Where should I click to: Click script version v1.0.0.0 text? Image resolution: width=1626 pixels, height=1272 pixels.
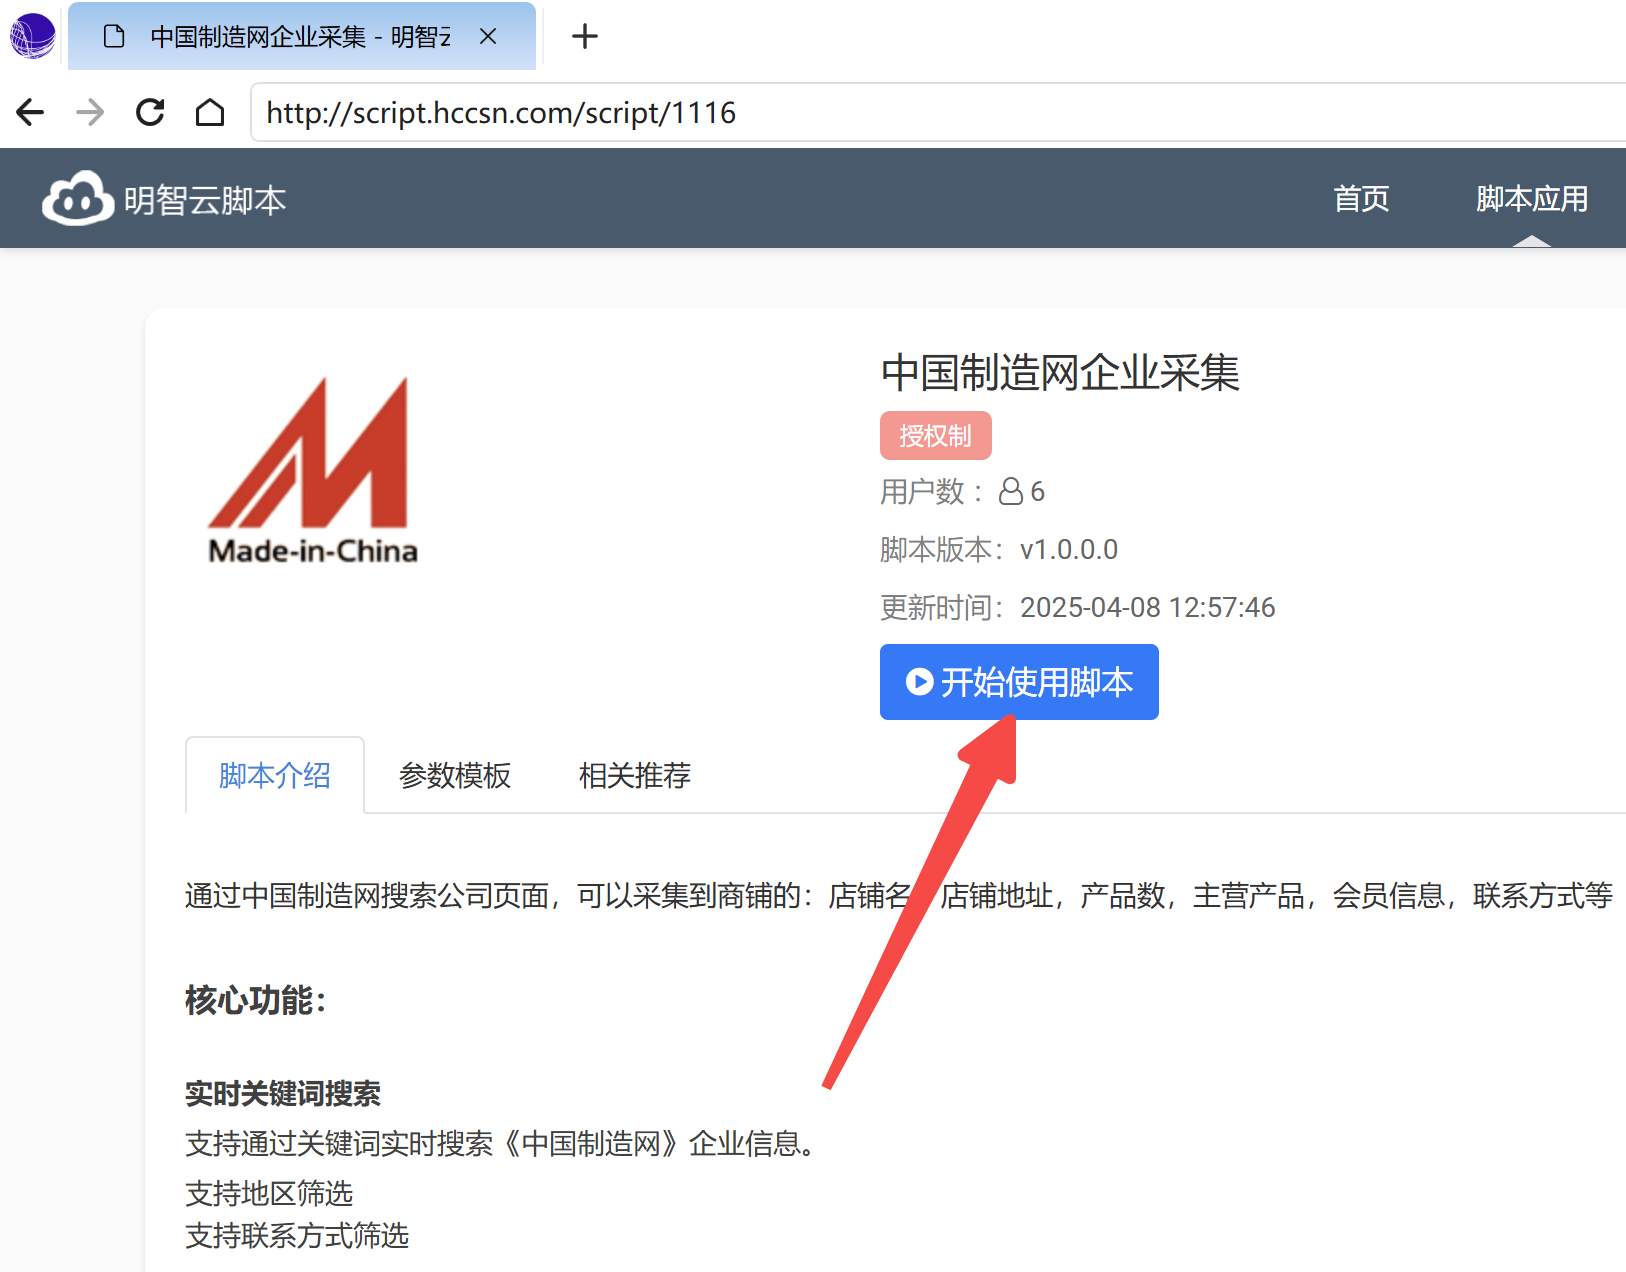click(1069, 549)
